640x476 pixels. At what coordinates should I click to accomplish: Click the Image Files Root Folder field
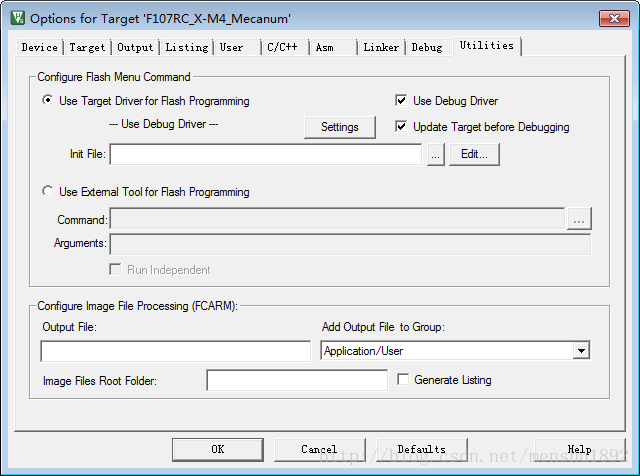click(x=297, y=380)
